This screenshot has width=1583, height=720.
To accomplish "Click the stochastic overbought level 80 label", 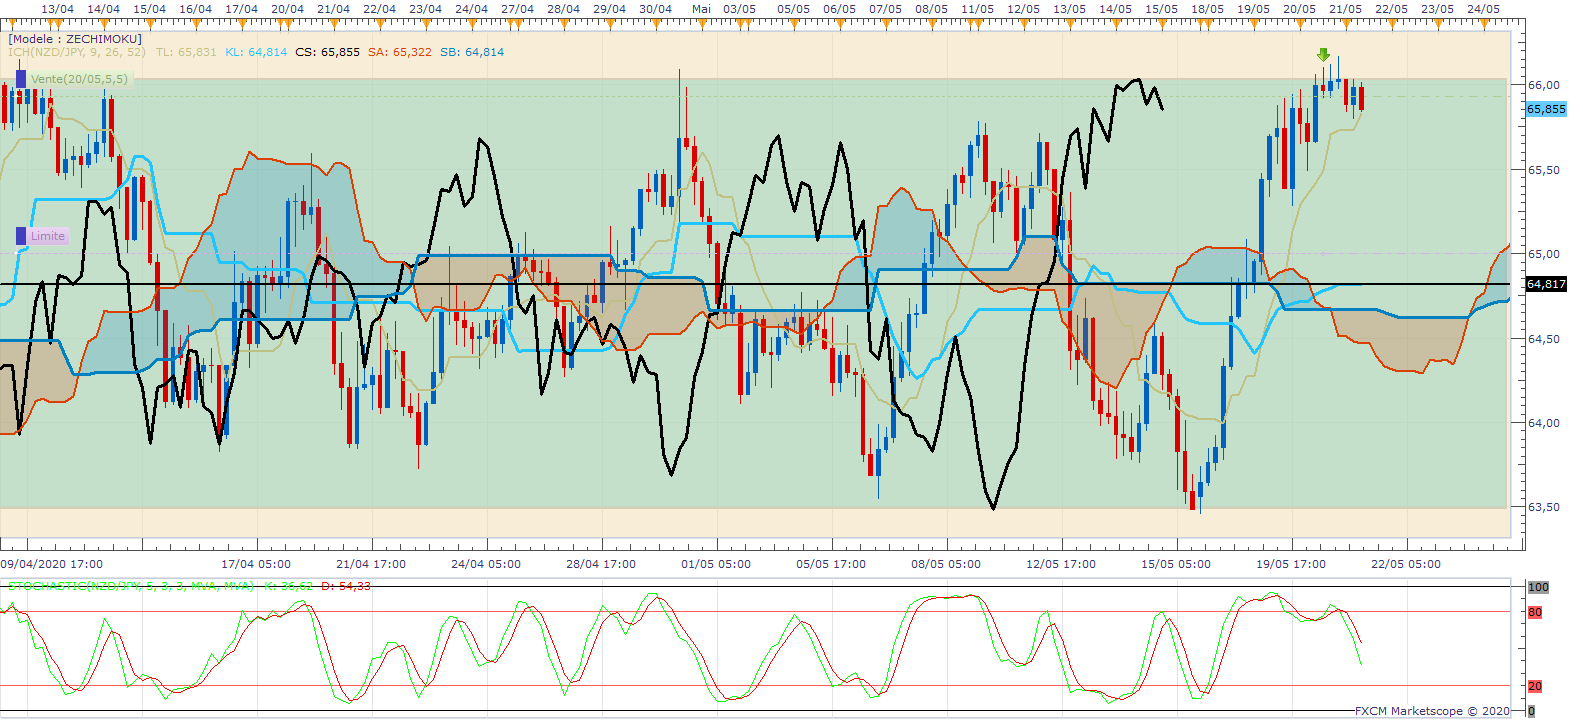I will click(1535, 612).
